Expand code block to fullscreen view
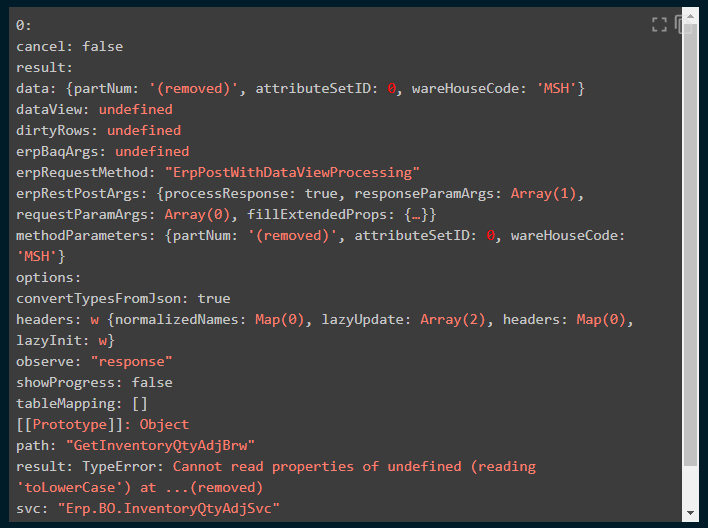The width and height of the screenshot is (708, 528). pos(659,25)
